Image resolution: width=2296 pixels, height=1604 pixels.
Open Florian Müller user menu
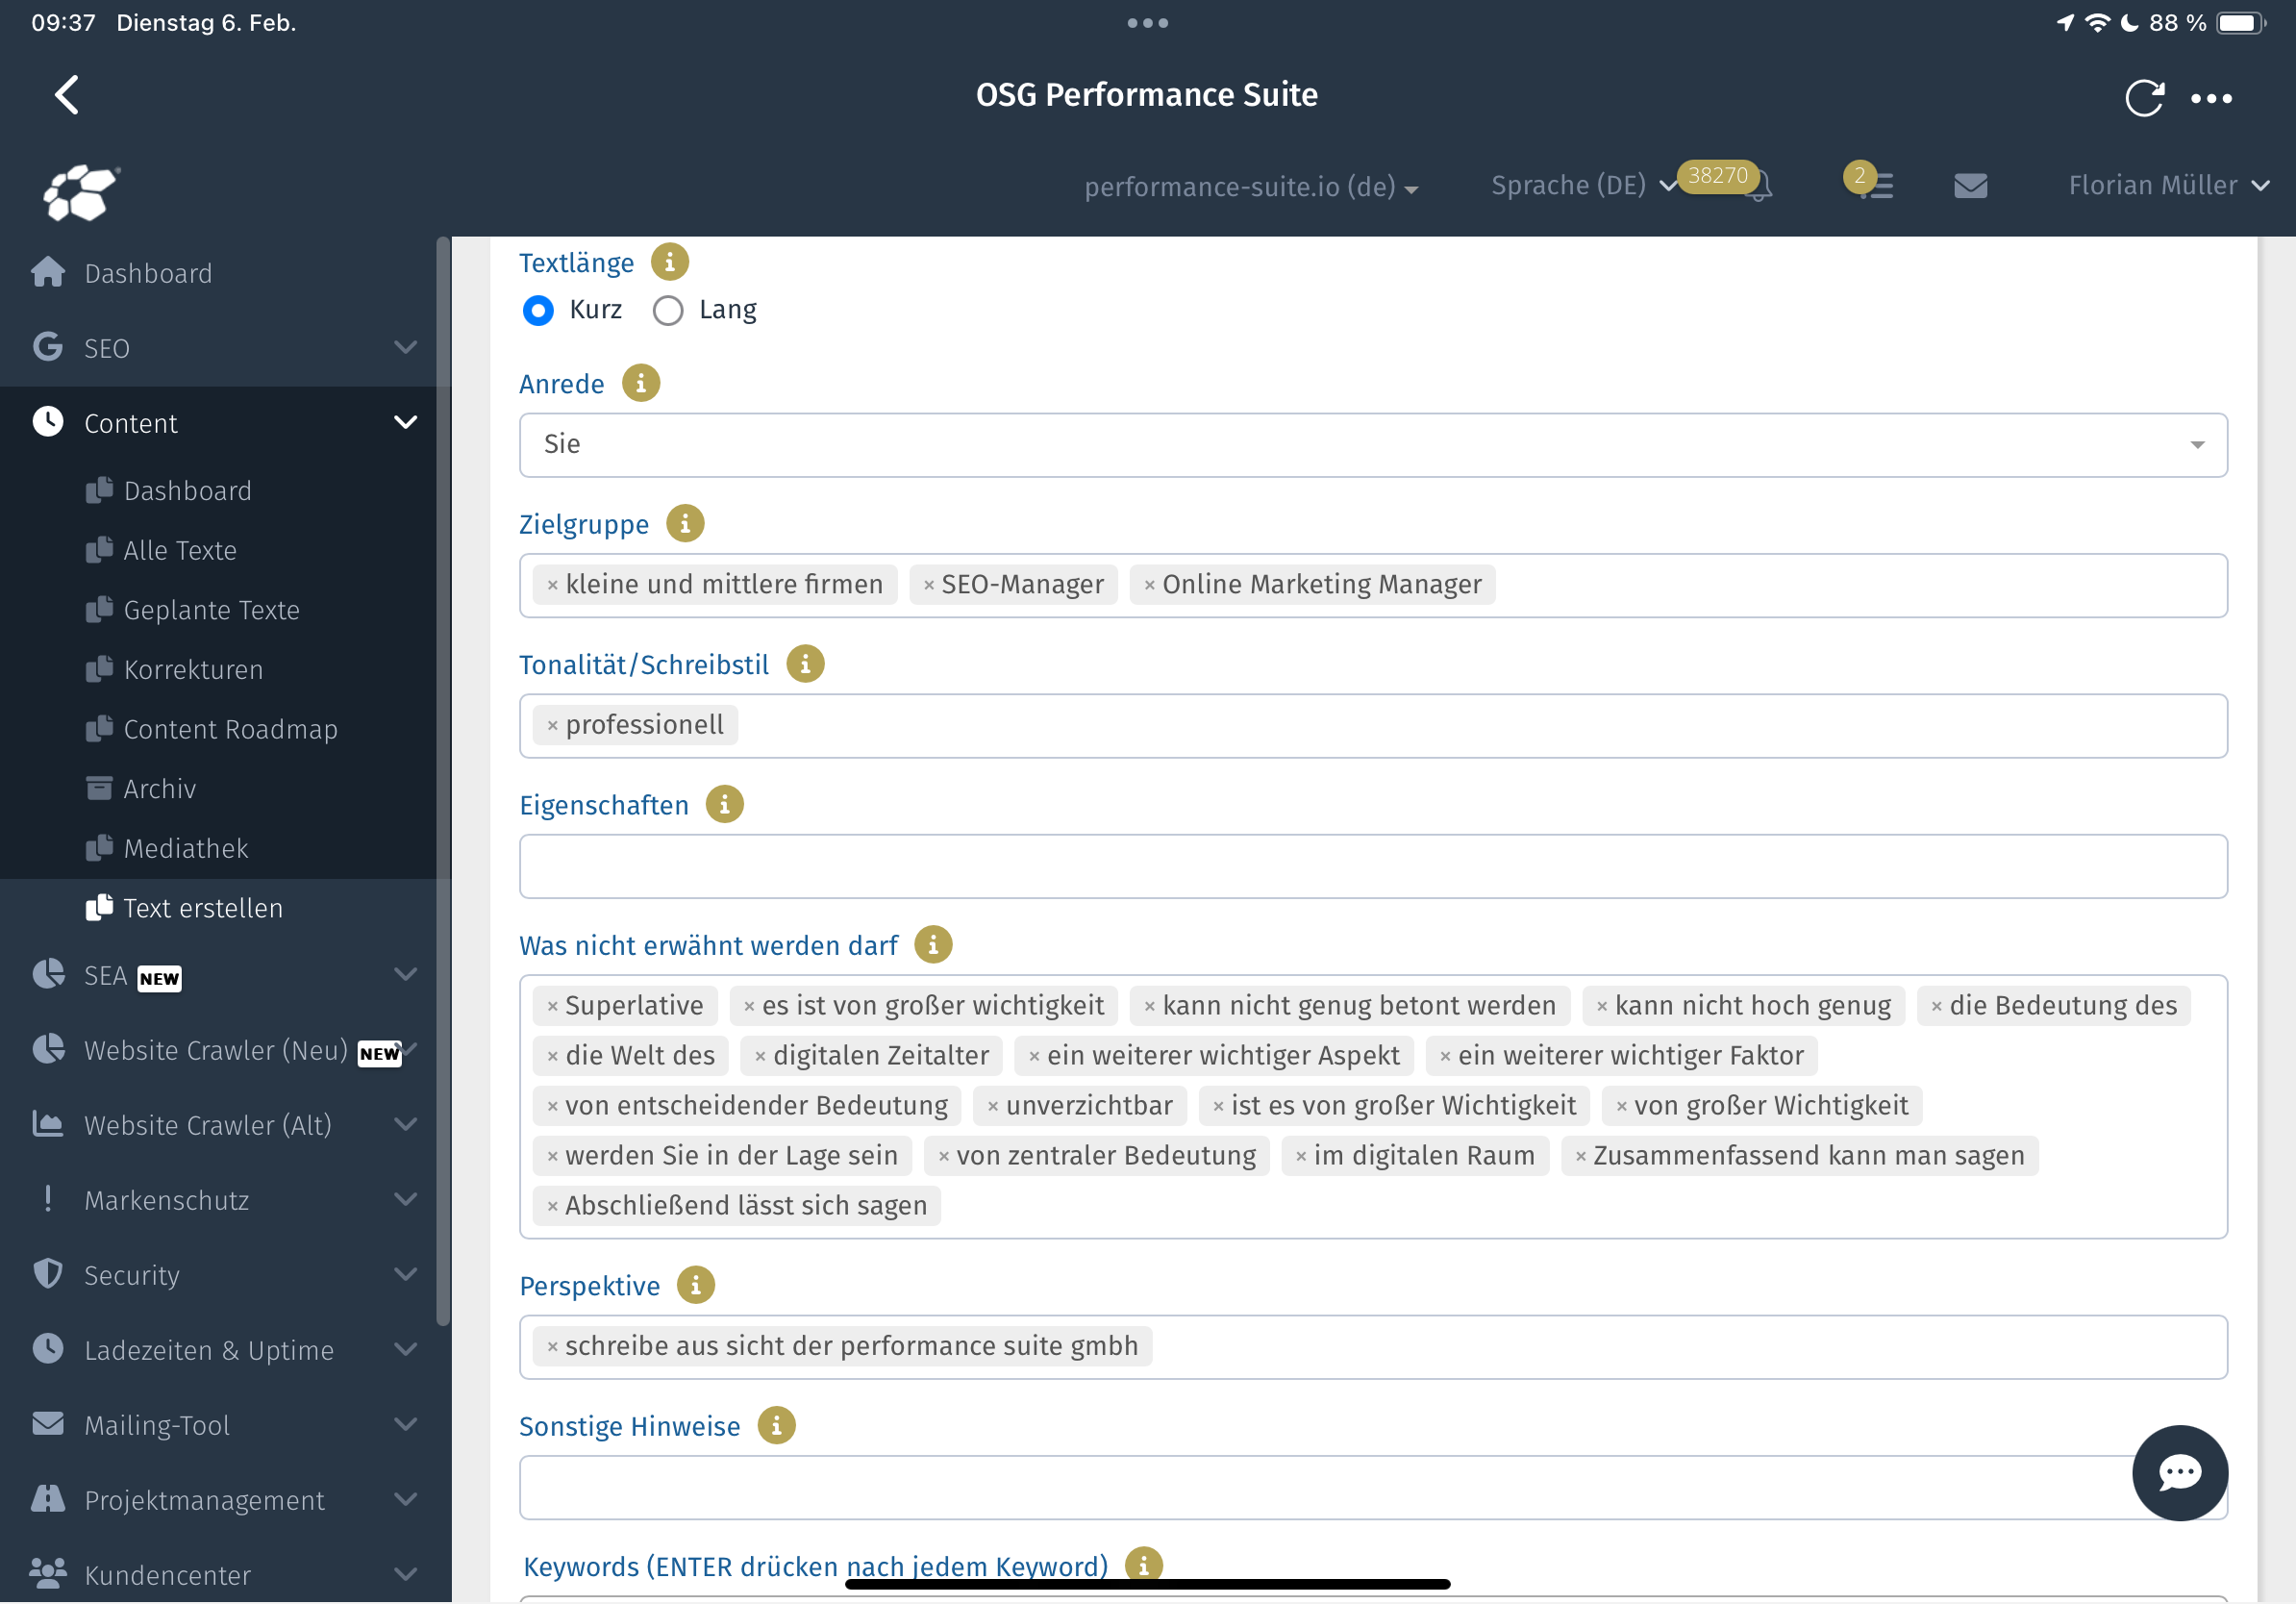pos(2168,186)
